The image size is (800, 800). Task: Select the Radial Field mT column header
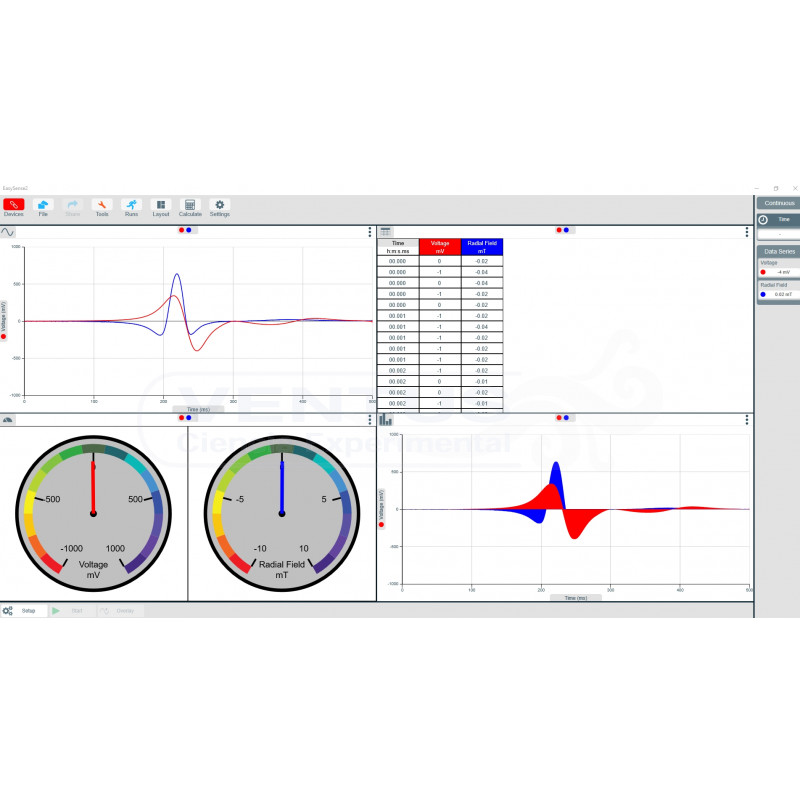pos(483,247)
